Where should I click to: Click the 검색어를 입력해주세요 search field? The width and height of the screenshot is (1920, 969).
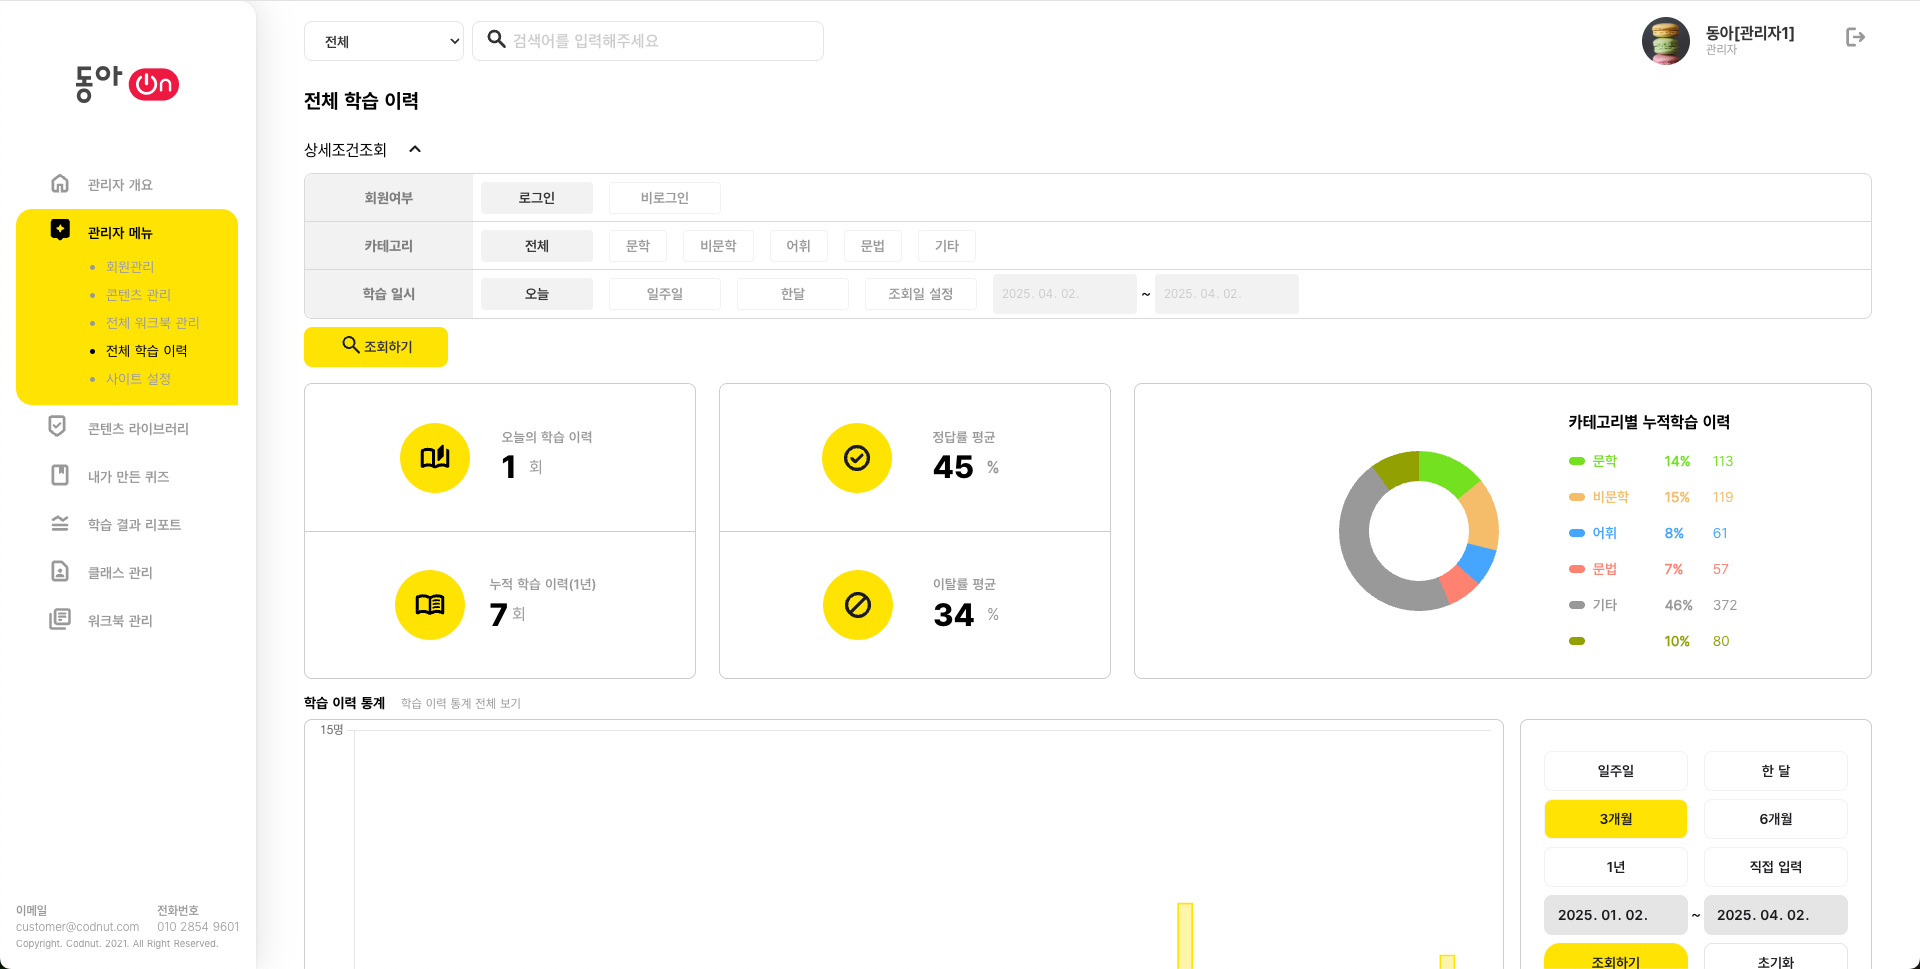pos(660,41)
